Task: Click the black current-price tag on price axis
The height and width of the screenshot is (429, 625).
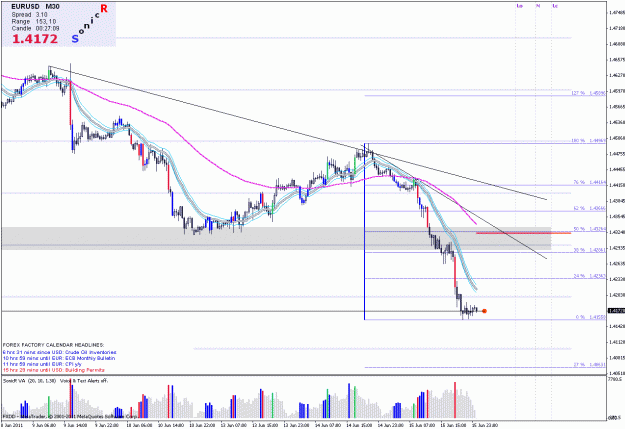Action: (x=616, y=311)
